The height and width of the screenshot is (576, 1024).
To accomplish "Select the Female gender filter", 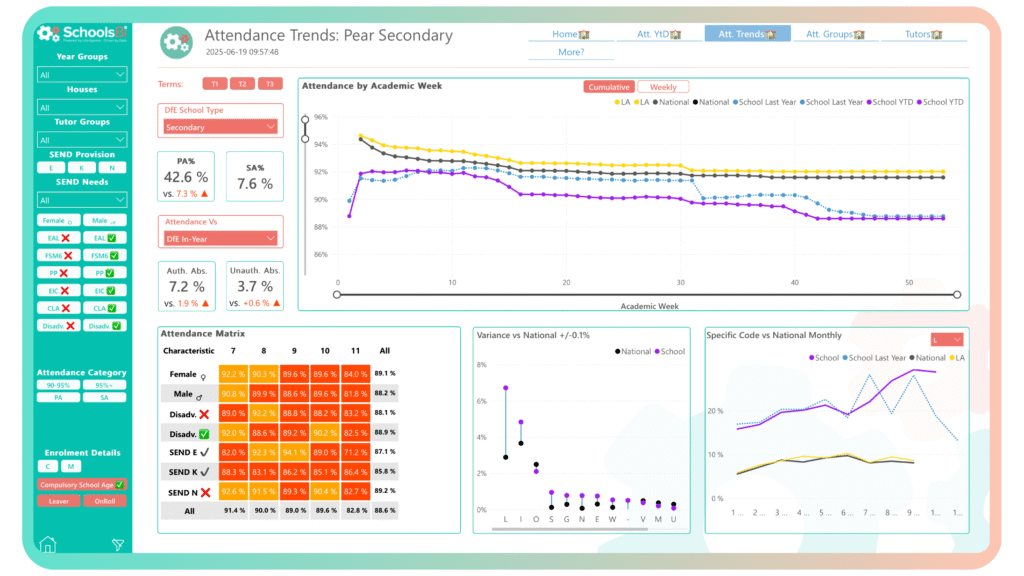I will [57, 221].
